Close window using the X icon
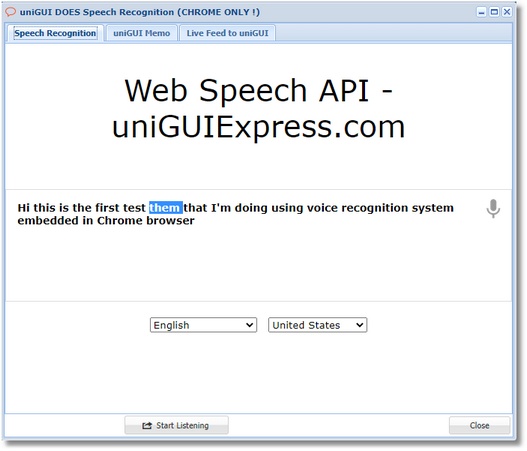 click(507, 12)
